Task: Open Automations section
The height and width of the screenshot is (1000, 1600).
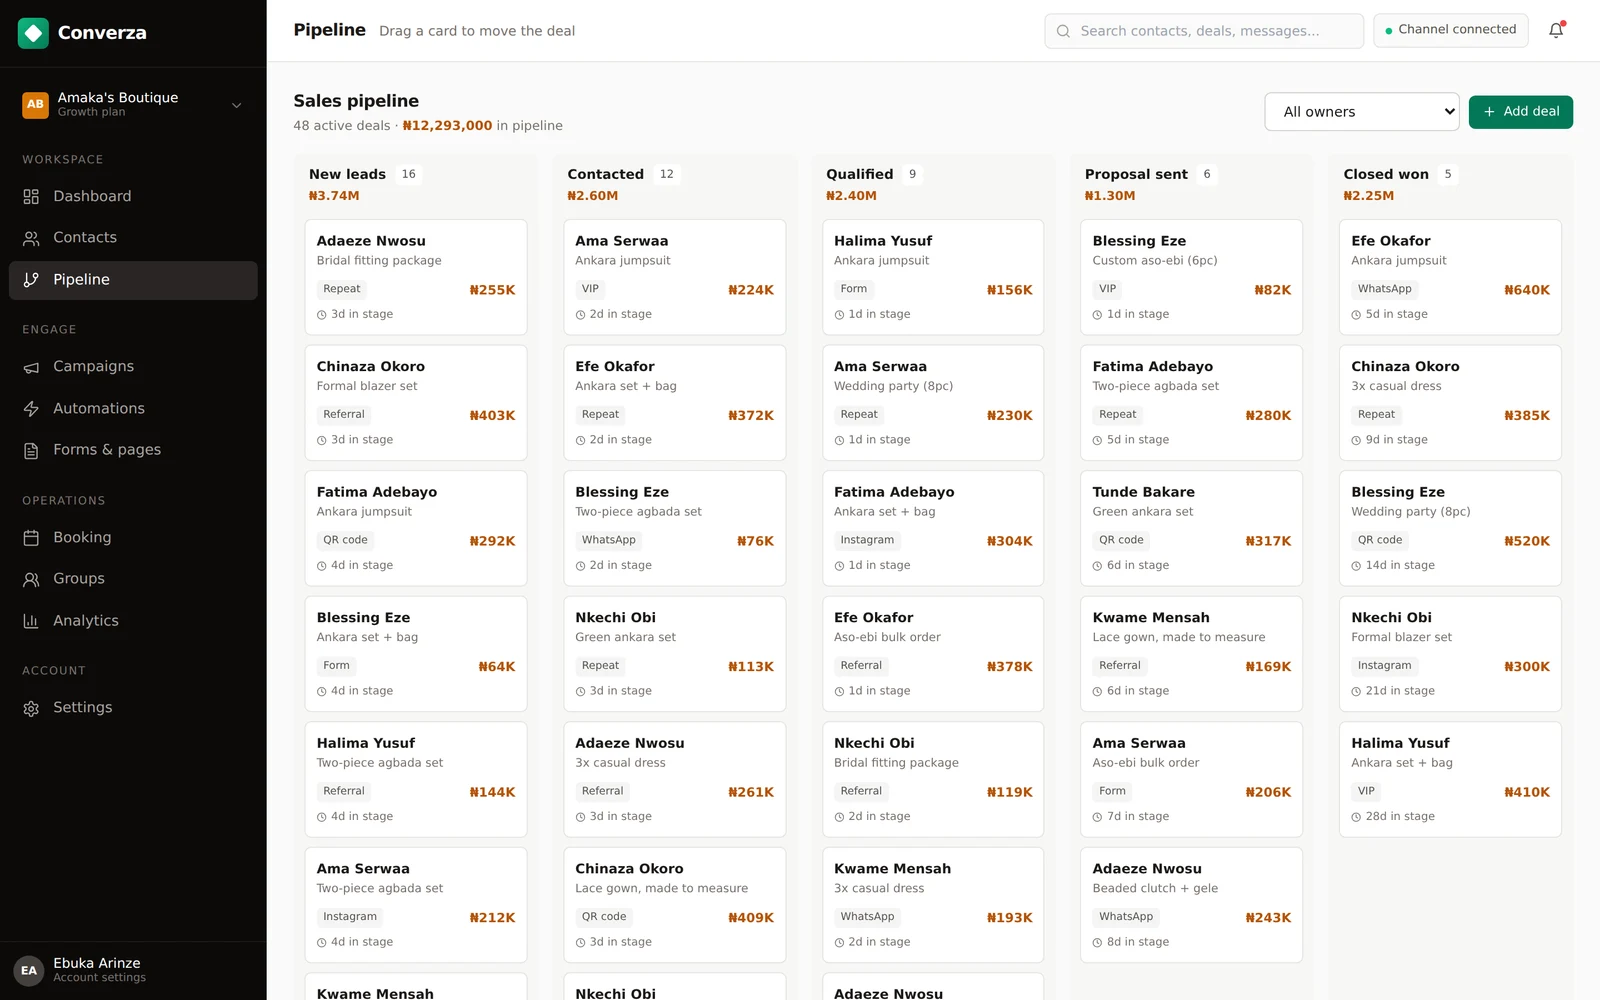Action: (133, 408)
